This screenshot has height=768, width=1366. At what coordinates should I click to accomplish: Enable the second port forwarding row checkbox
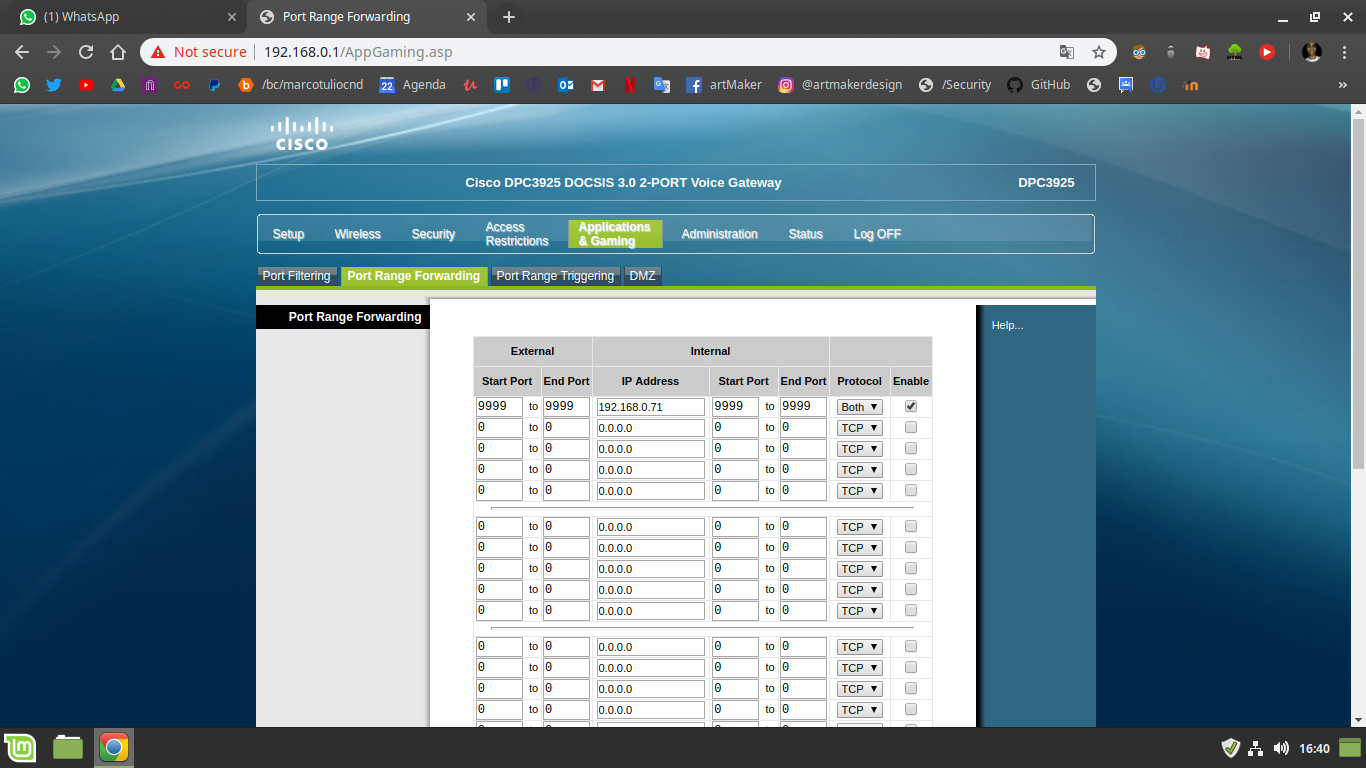tap(911, 427)
